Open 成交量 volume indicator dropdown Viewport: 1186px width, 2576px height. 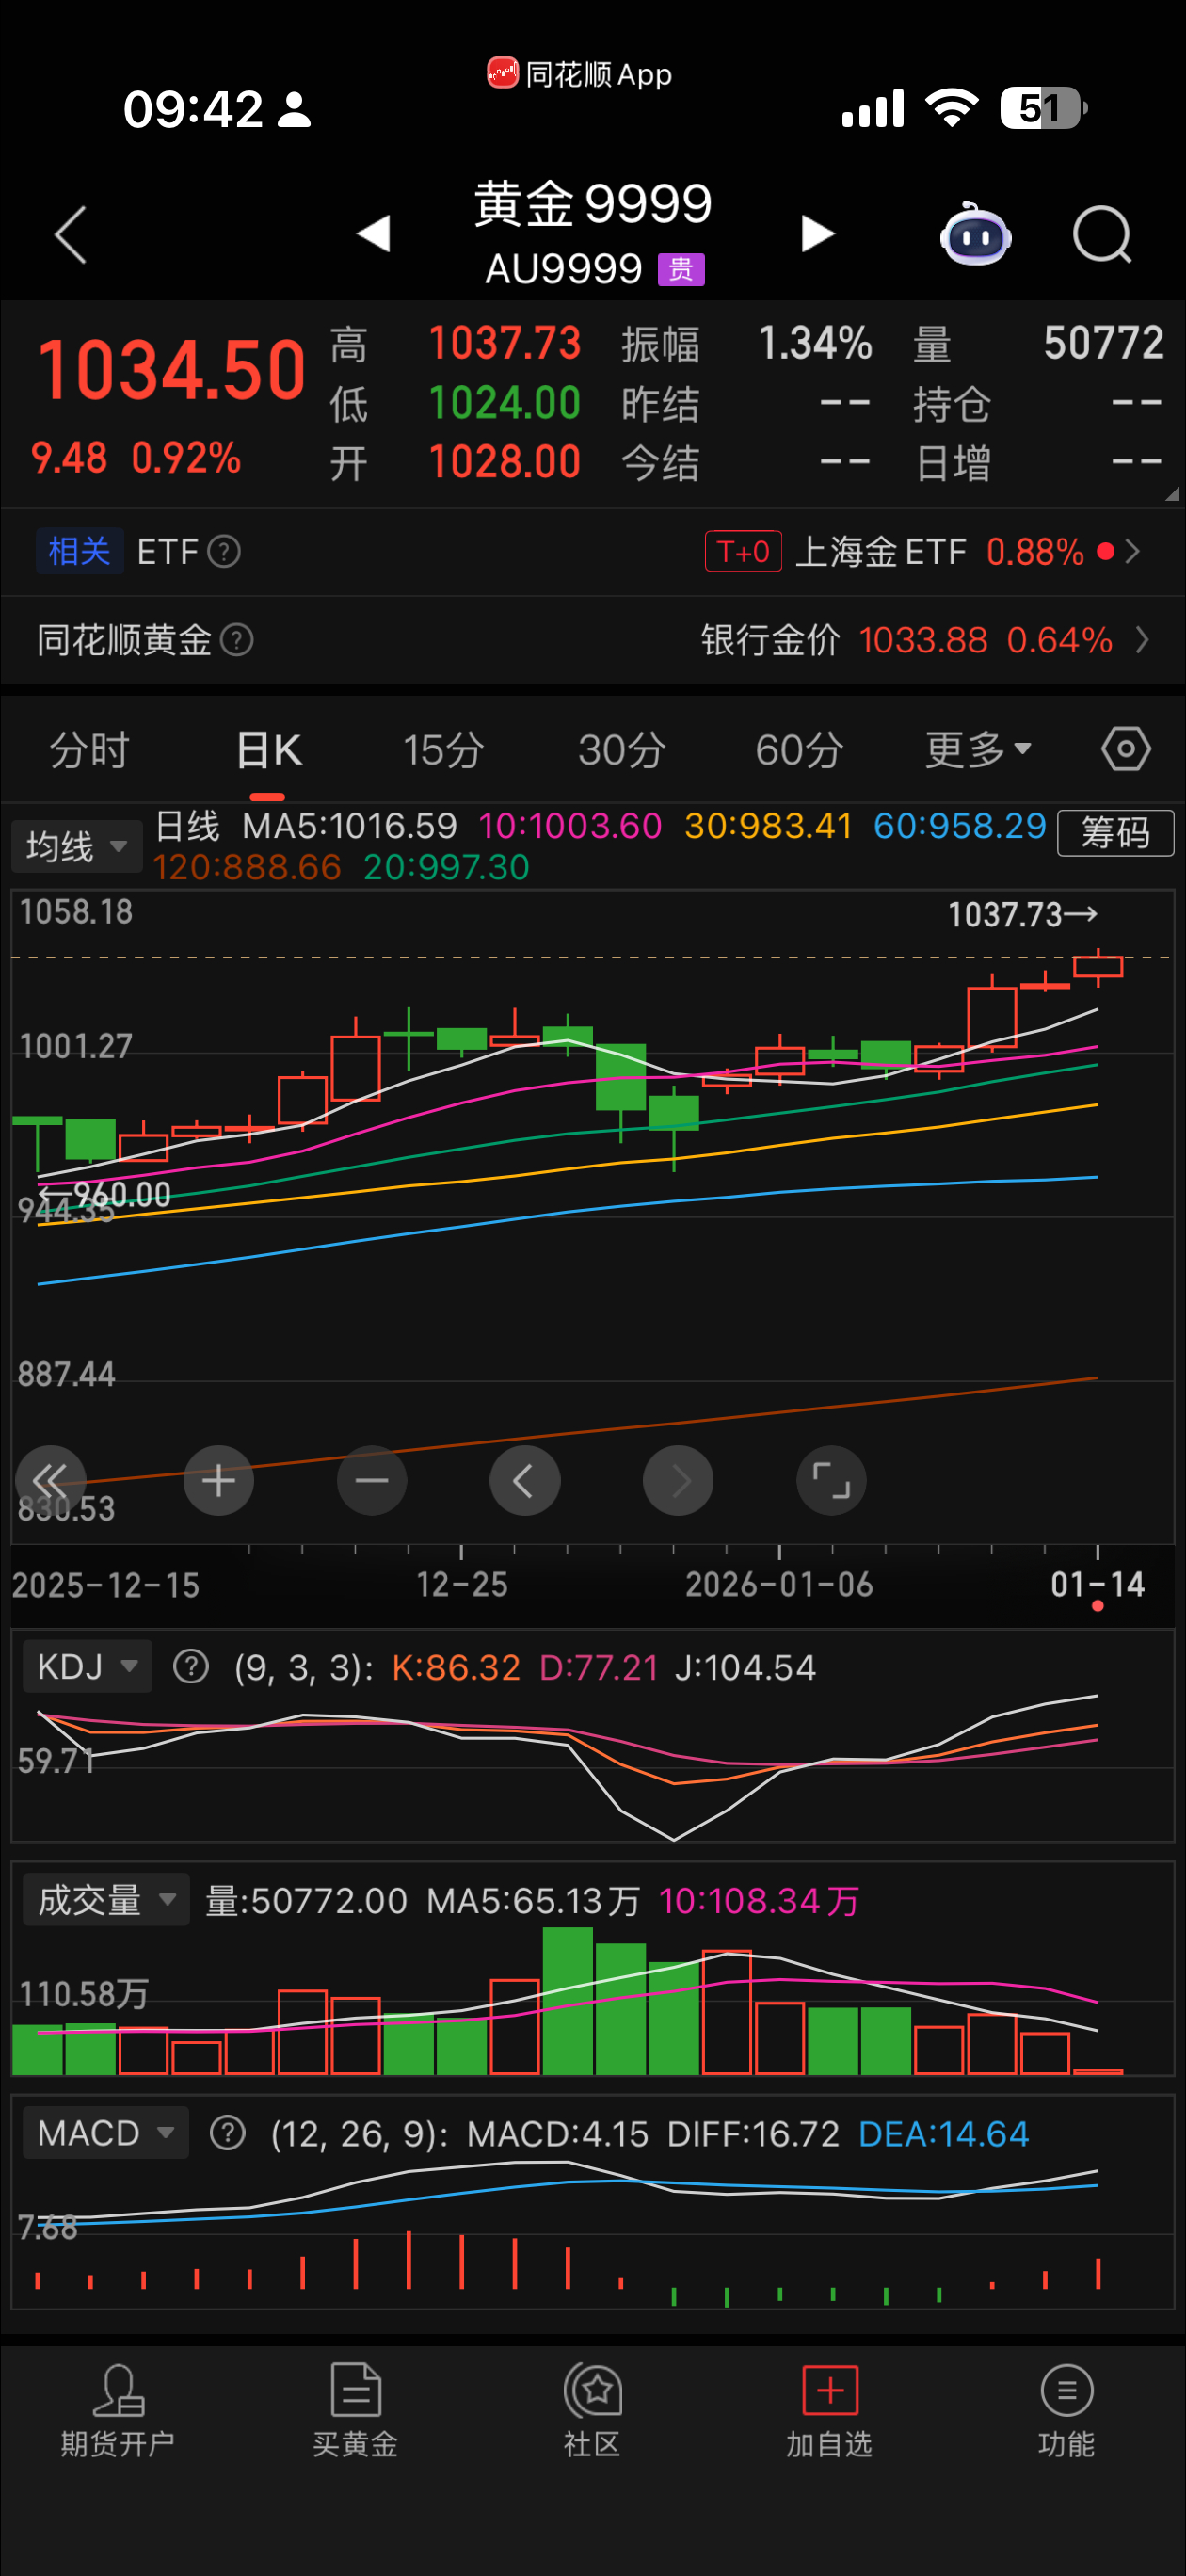(x=106, y=1899)
